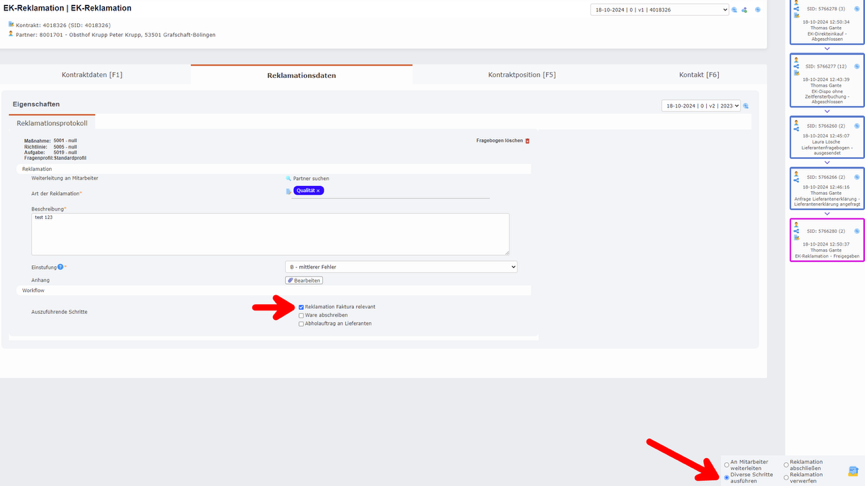The height and width of the screenshot is (486, 865).
Task: Remove the Qualität tag via its x
Action: [318, 191]
